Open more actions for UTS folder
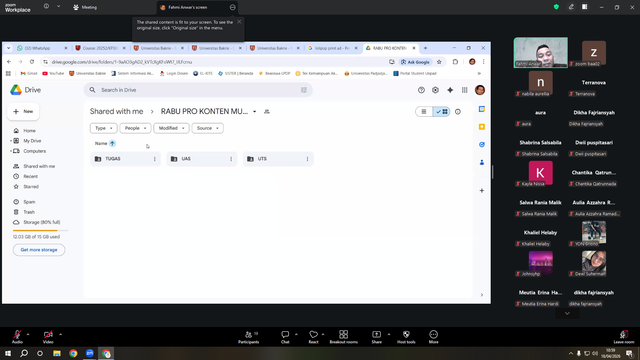 (307, 159)
